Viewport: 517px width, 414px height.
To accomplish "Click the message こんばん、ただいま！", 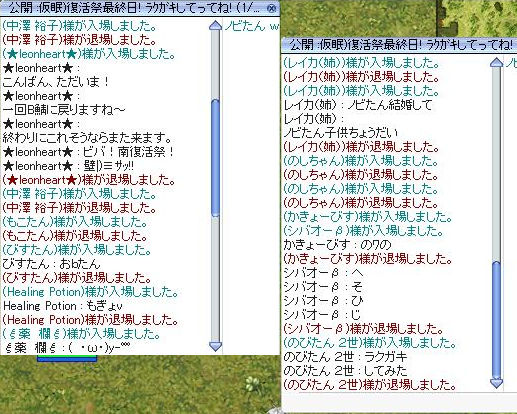I will point(56,82).
